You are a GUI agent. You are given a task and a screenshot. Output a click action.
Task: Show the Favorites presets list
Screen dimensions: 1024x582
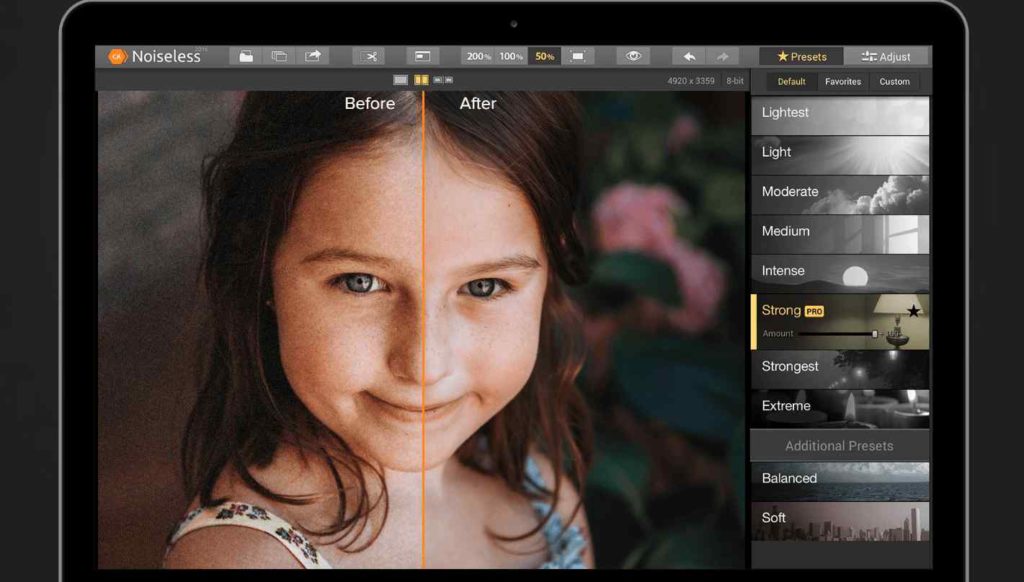tap(842, 82)
